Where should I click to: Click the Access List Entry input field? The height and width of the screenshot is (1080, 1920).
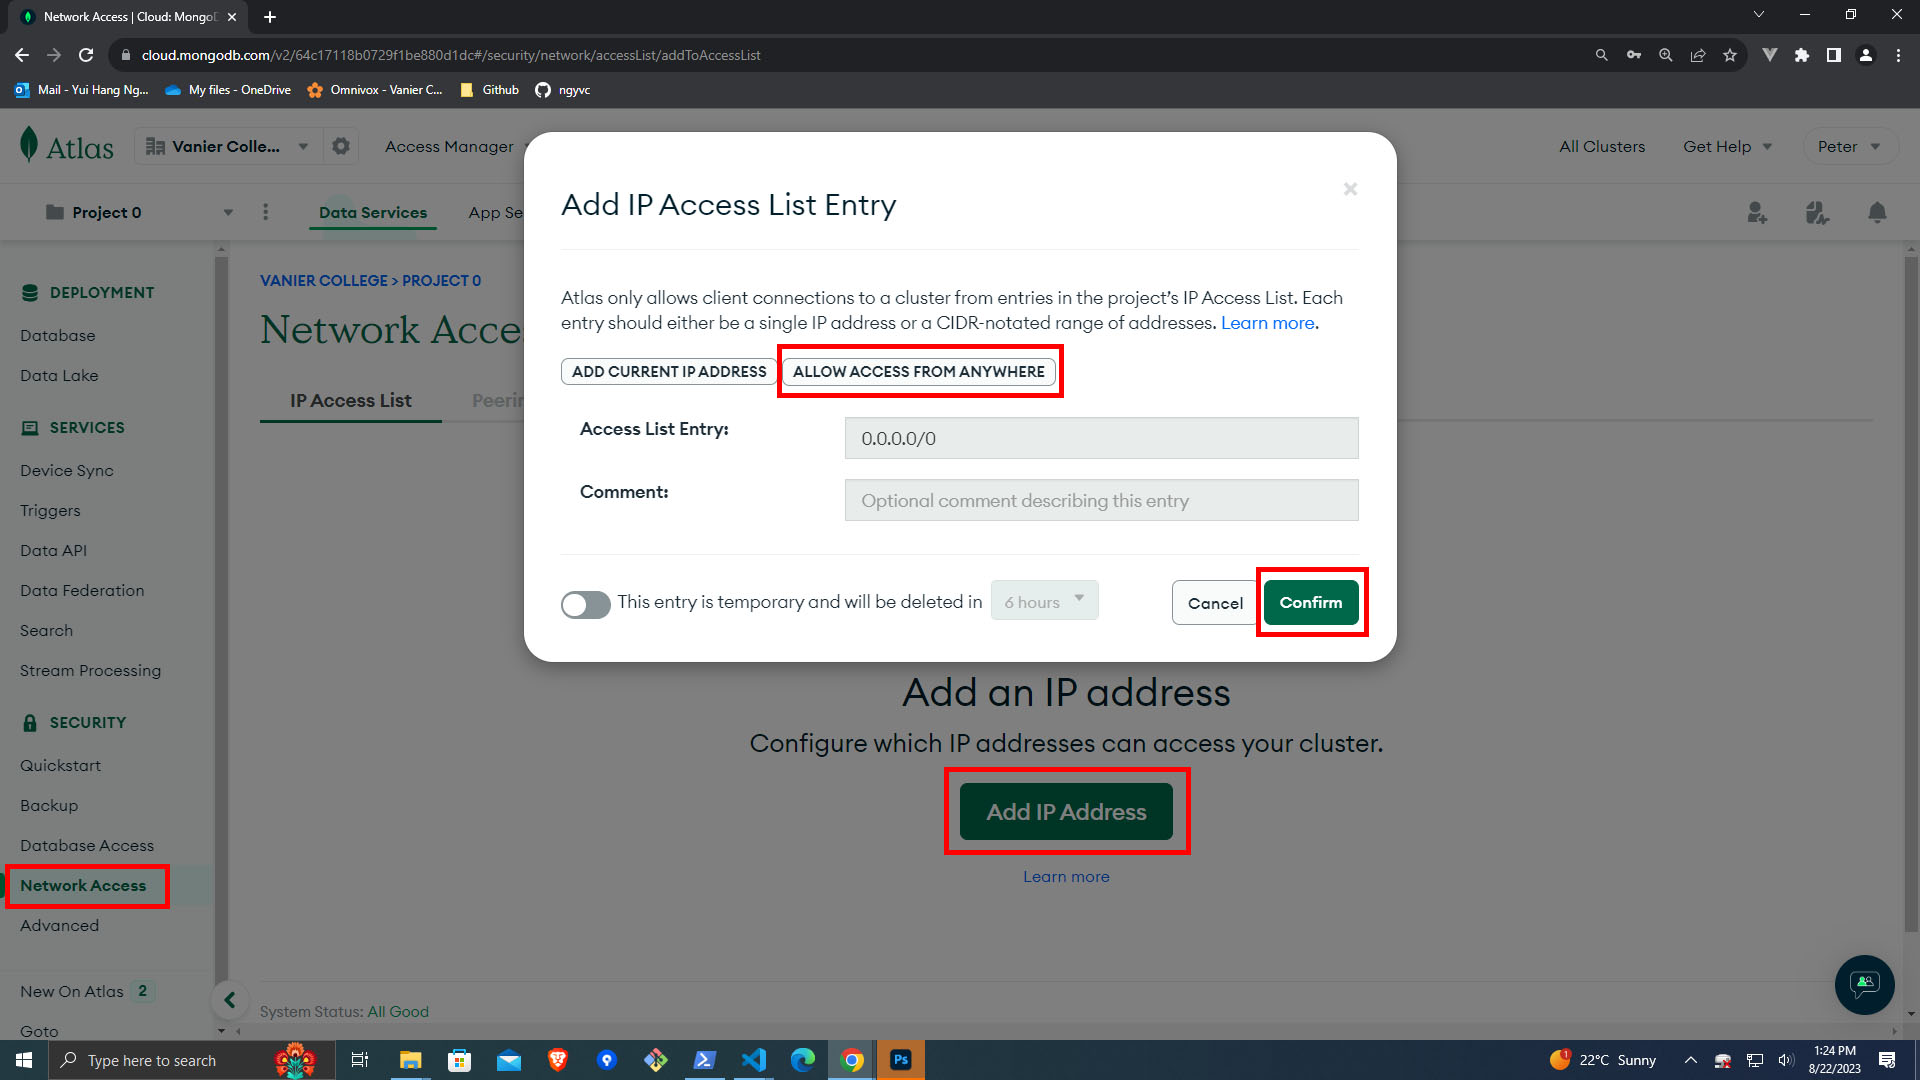pyautogui.click(x=1101, y=438)
